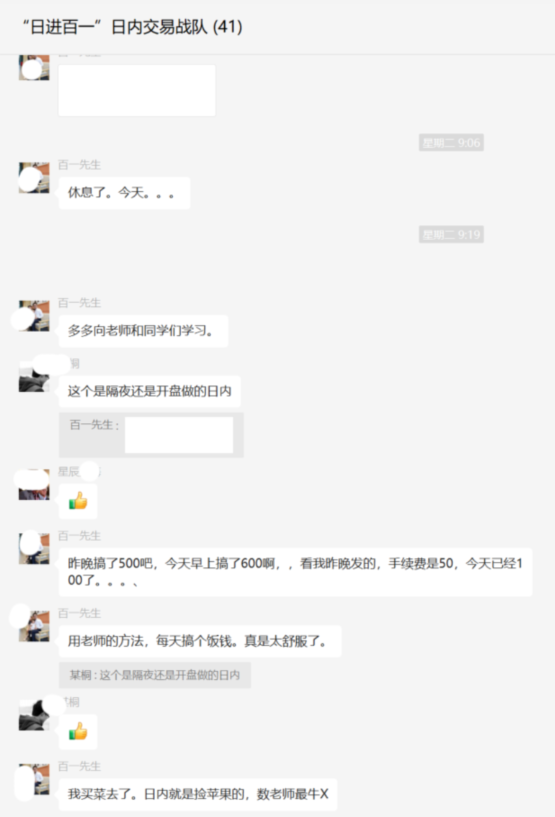
Task: Click the 星辰 user avatar
Action: 34,485
